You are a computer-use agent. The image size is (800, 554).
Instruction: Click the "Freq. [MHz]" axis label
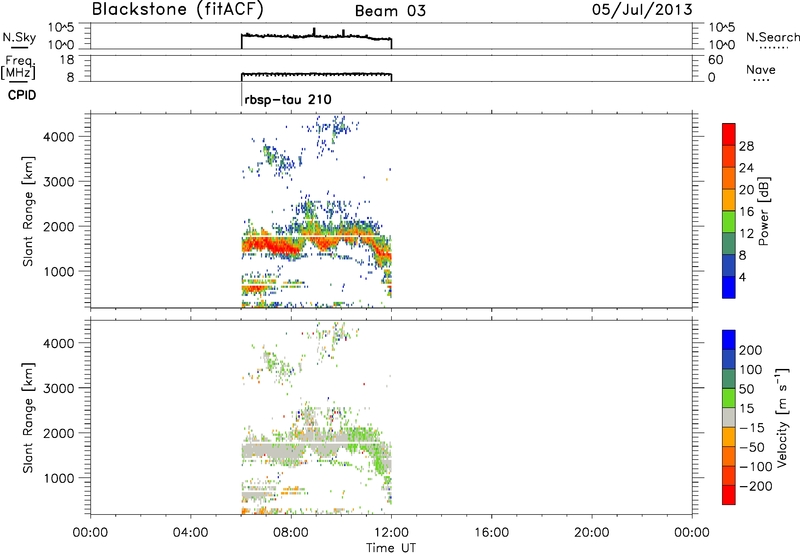tap(19, 68)
